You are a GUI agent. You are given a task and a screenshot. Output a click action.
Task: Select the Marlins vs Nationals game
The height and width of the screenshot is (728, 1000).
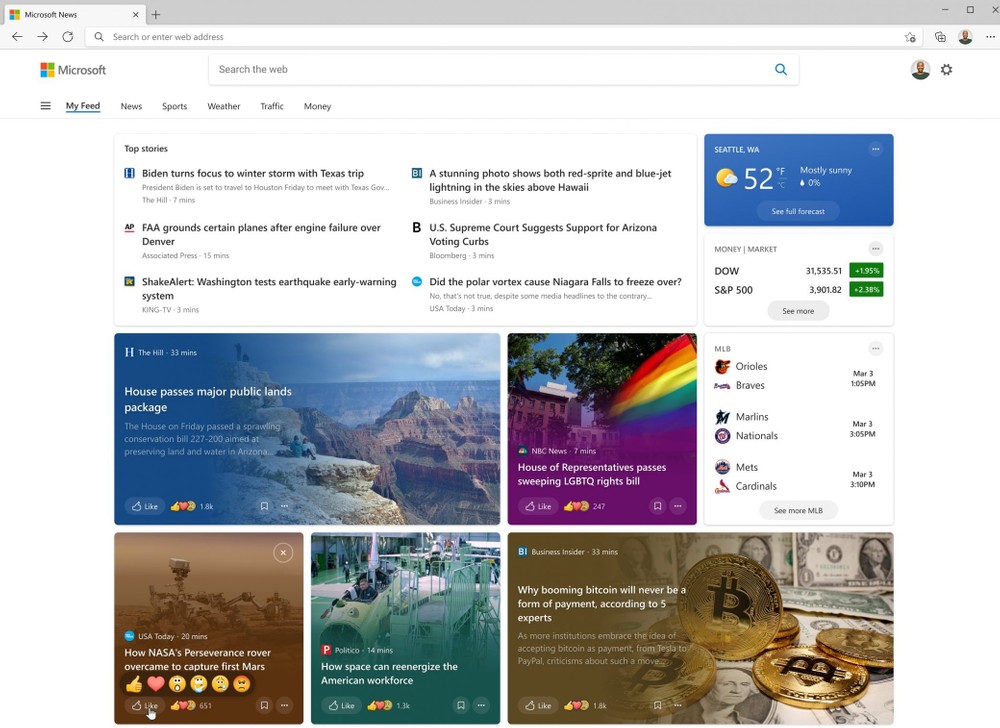[798, 426]
